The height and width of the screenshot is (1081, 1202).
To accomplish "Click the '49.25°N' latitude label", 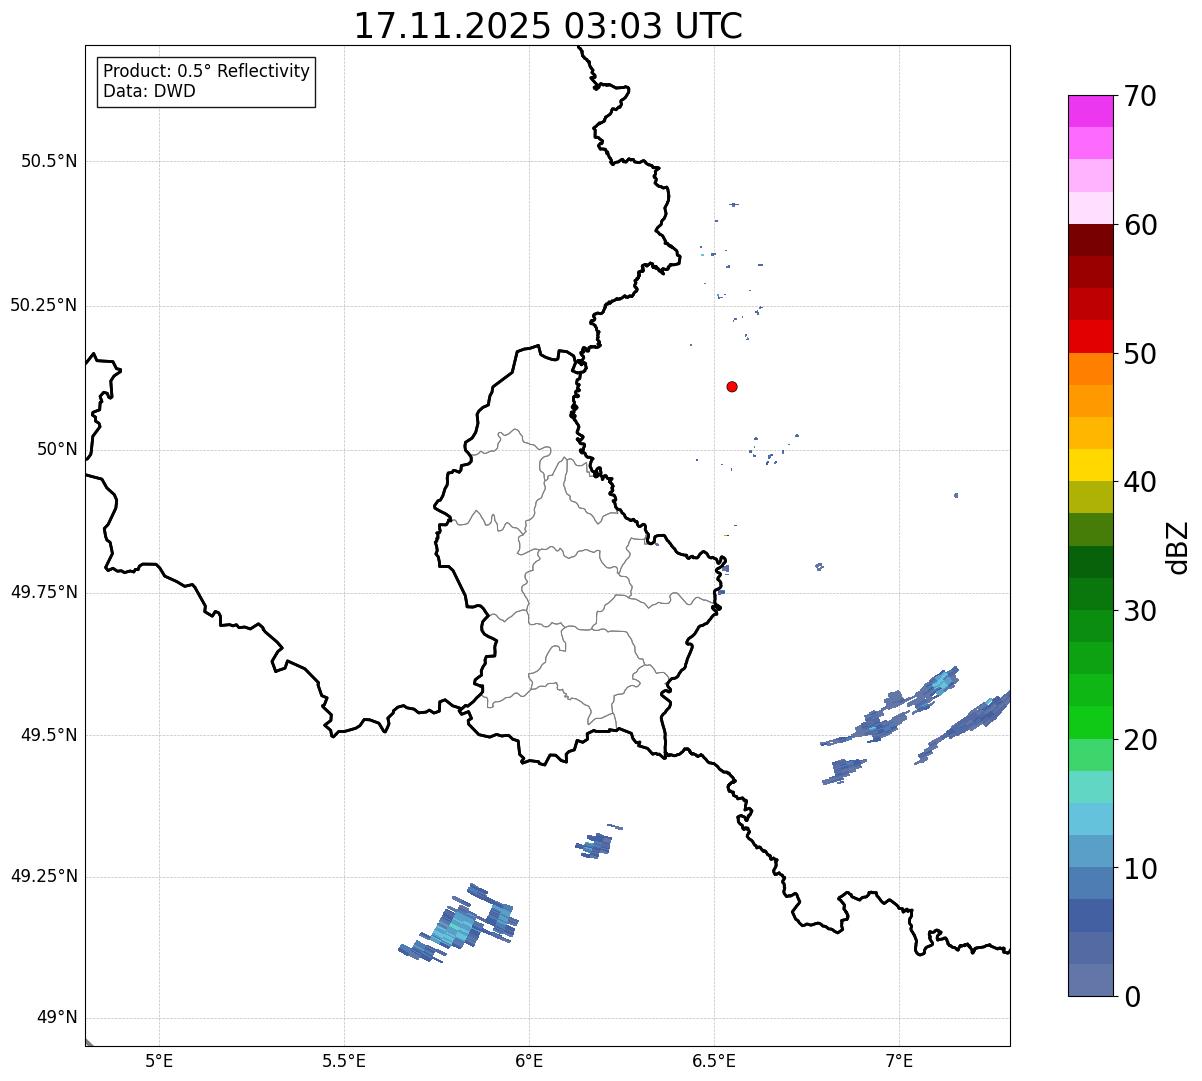I will [44, 876].
